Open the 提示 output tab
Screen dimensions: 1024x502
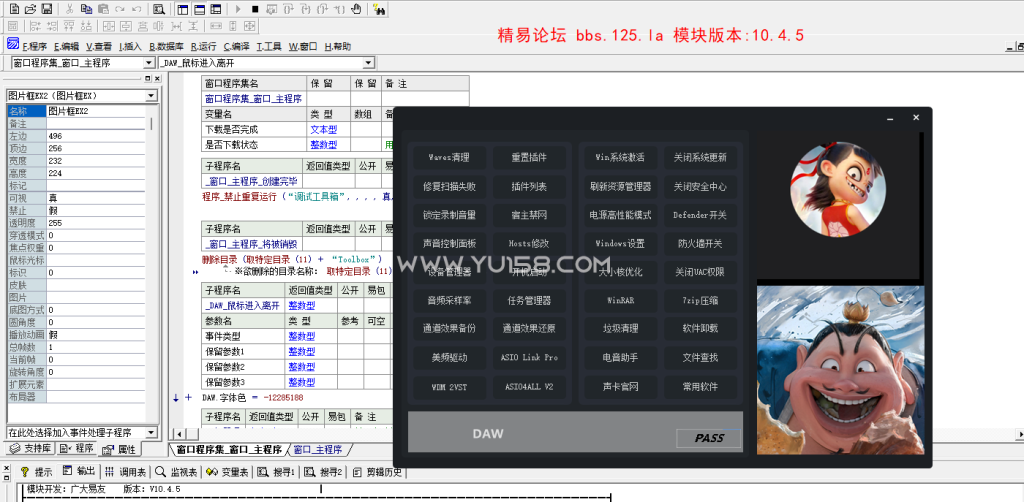(x=37, y=471)
